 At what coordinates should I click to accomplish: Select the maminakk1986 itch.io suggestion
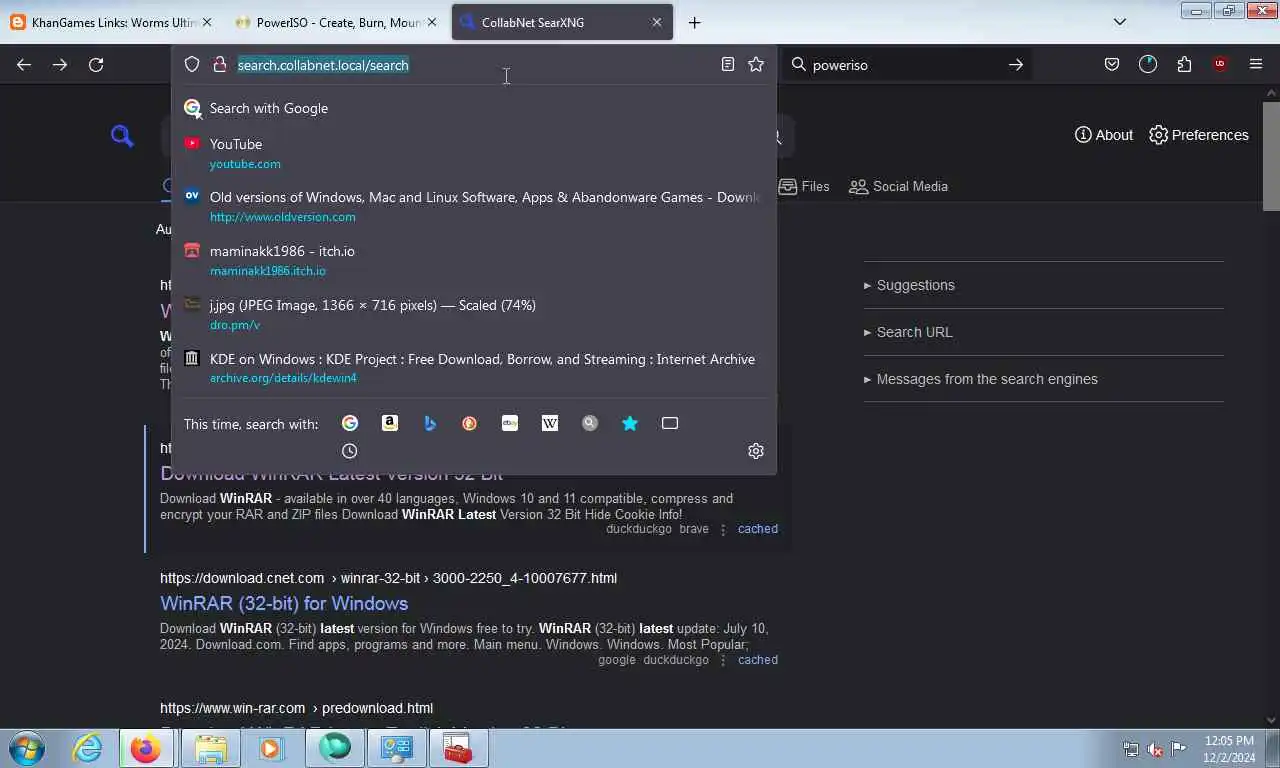(474, 260)
